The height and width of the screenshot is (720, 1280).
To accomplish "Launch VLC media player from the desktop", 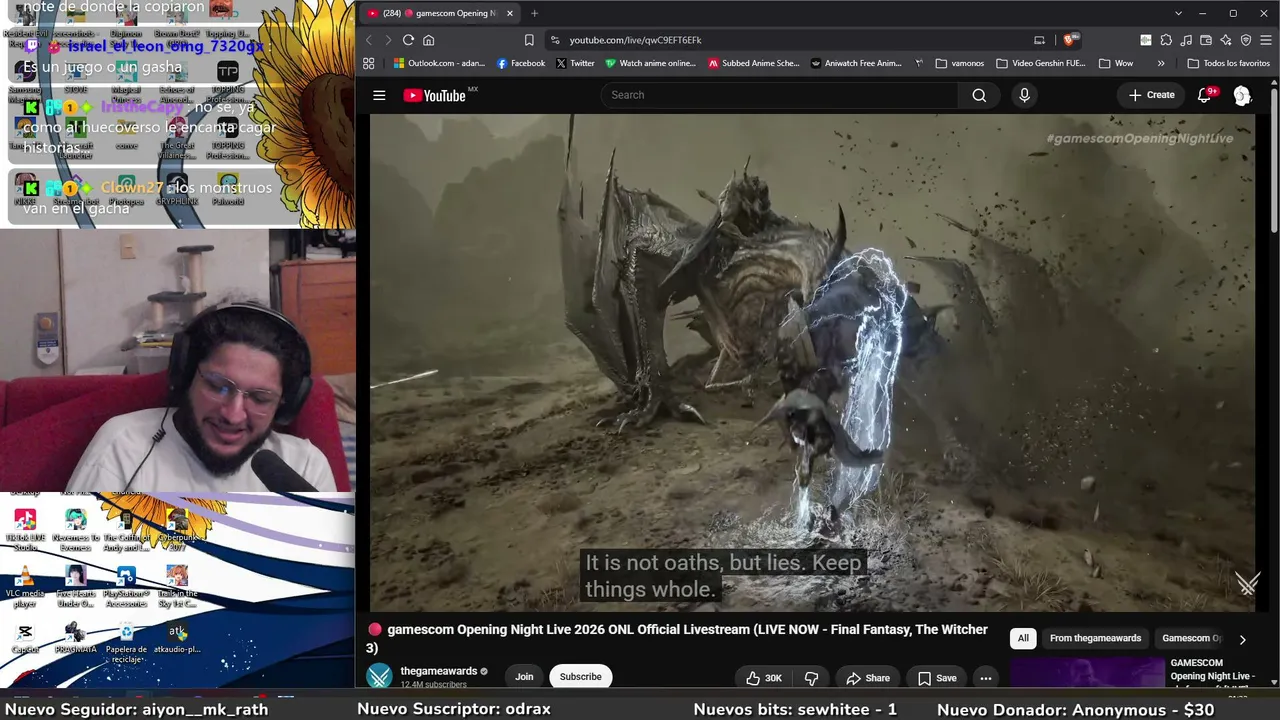I will click(x=25, y=586).
